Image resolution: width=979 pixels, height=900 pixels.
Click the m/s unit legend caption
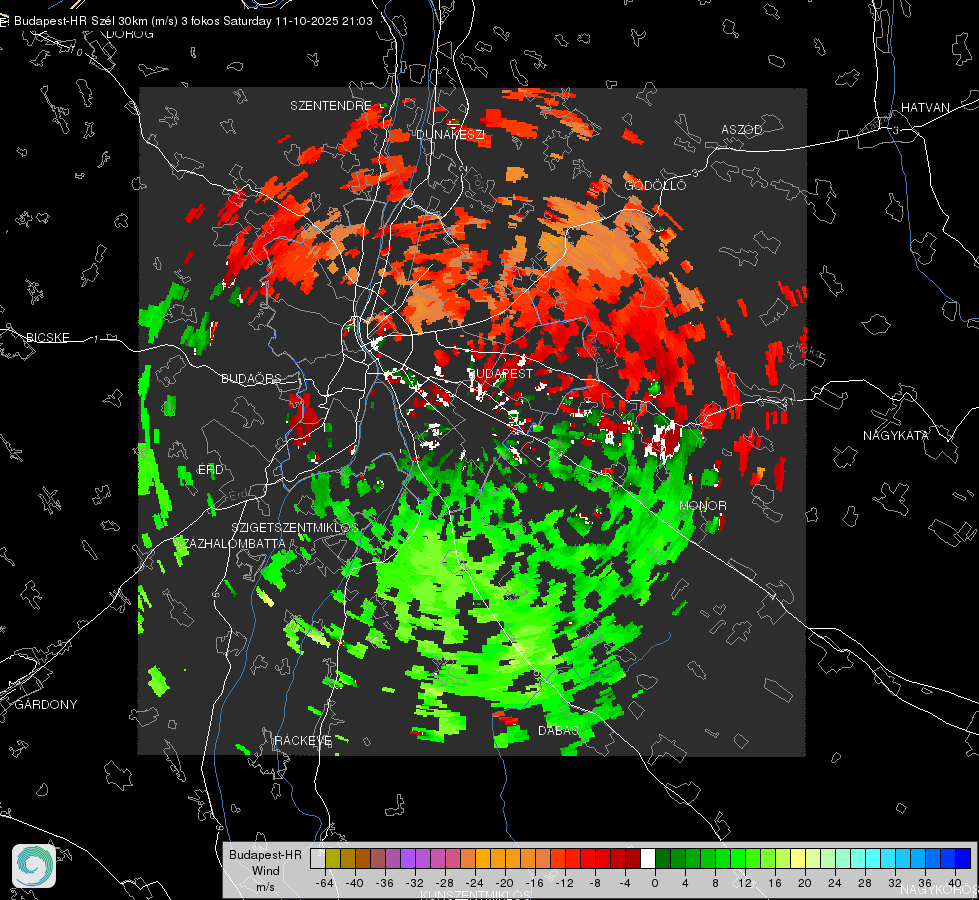(x=265, y=886)
